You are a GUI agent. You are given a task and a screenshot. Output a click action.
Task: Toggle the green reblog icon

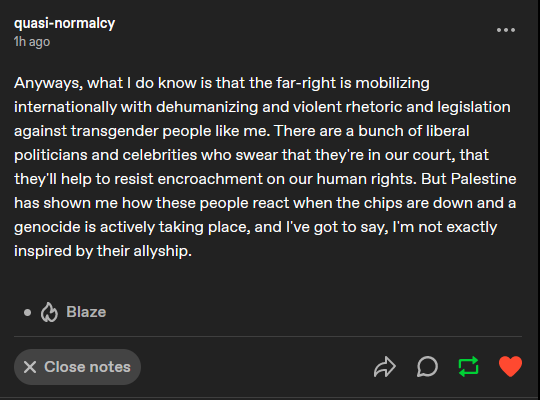469,366
